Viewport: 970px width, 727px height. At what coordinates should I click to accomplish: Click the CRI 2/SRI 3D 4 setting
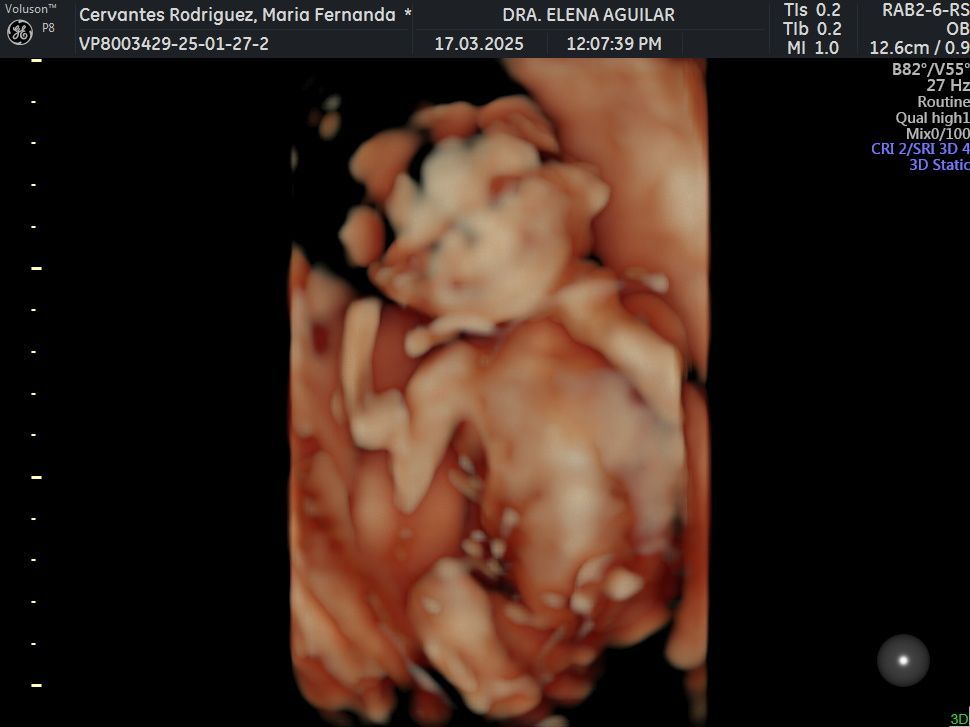[920, 149]
